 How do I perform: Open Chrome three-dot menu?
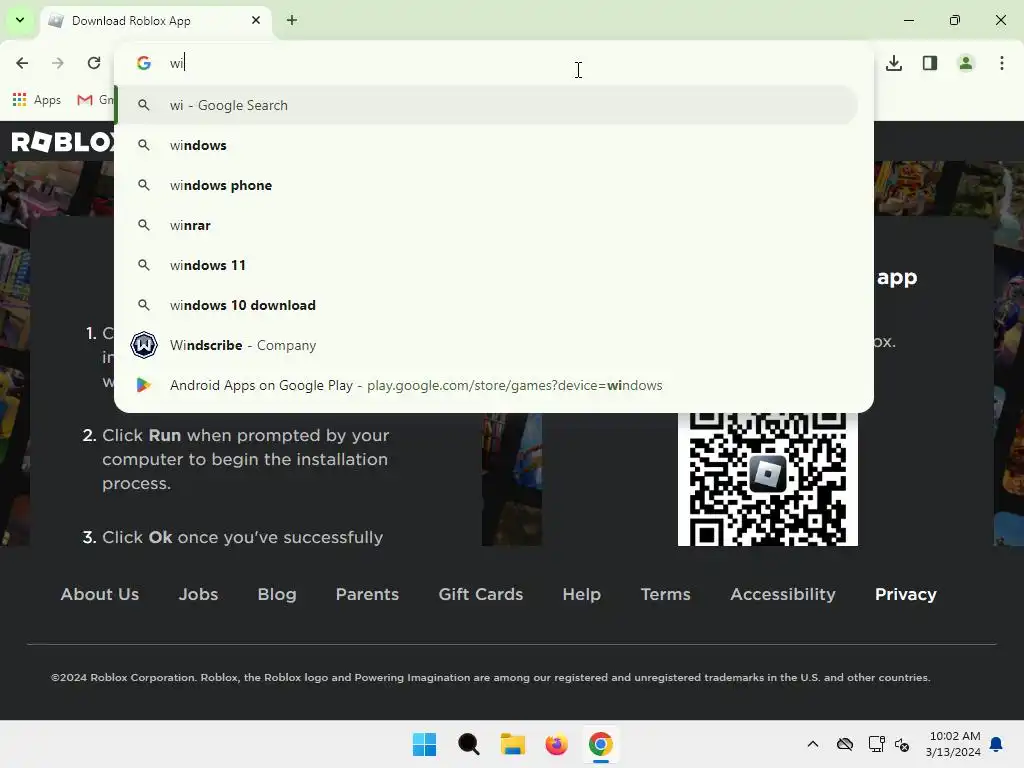pyautogui.click(x=1002, y=63)
